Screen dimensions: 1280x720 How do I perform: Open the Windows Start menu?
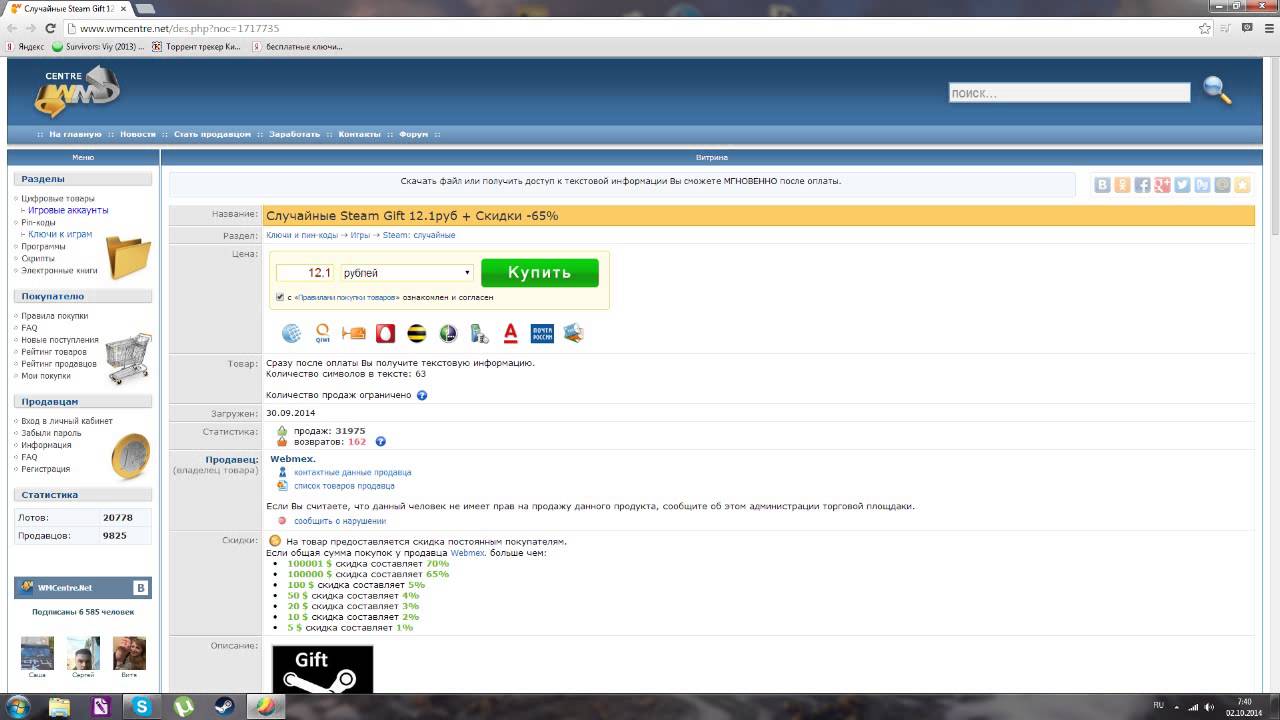pos(17,707)
